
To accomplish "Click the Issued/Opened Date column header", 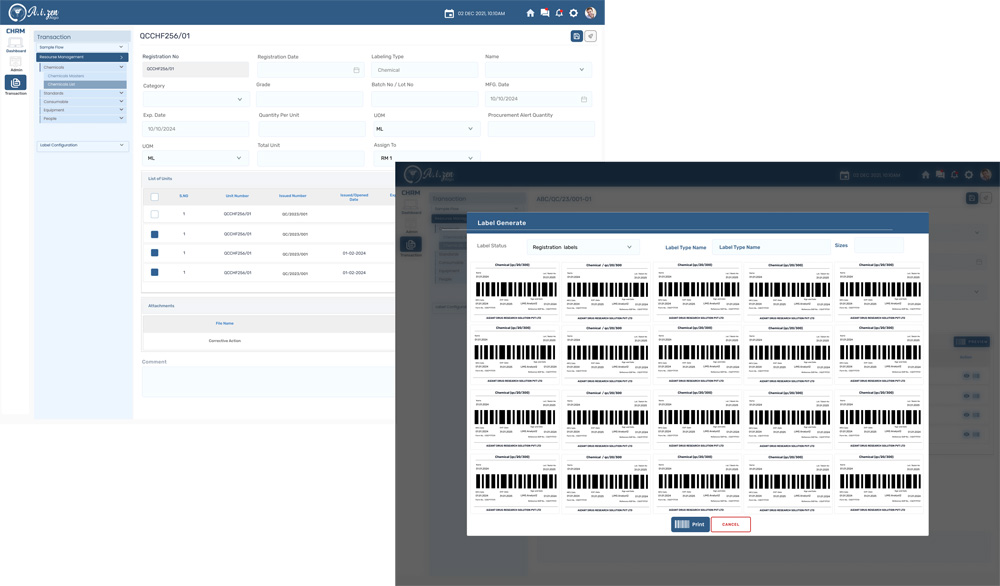I will tap(354, 197).
